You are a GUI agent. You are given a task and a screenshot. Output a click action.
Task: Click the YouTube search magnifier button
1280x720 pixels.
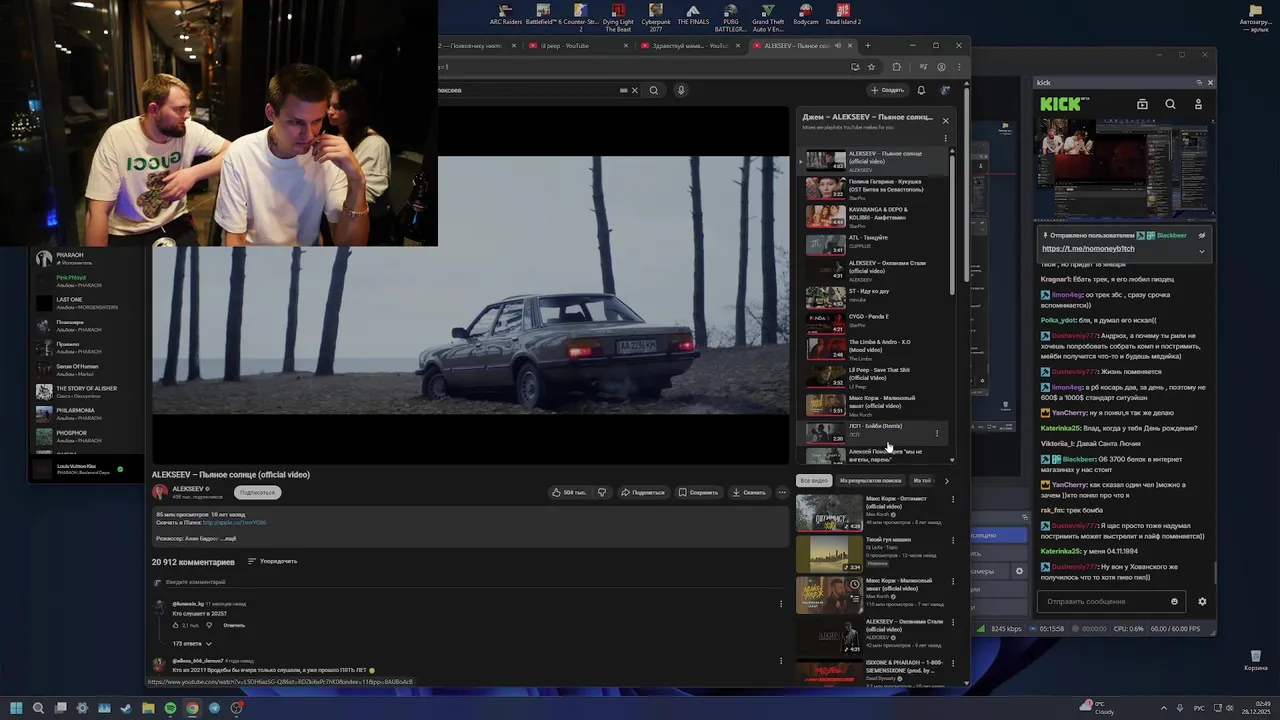click(x=654, y=90)
